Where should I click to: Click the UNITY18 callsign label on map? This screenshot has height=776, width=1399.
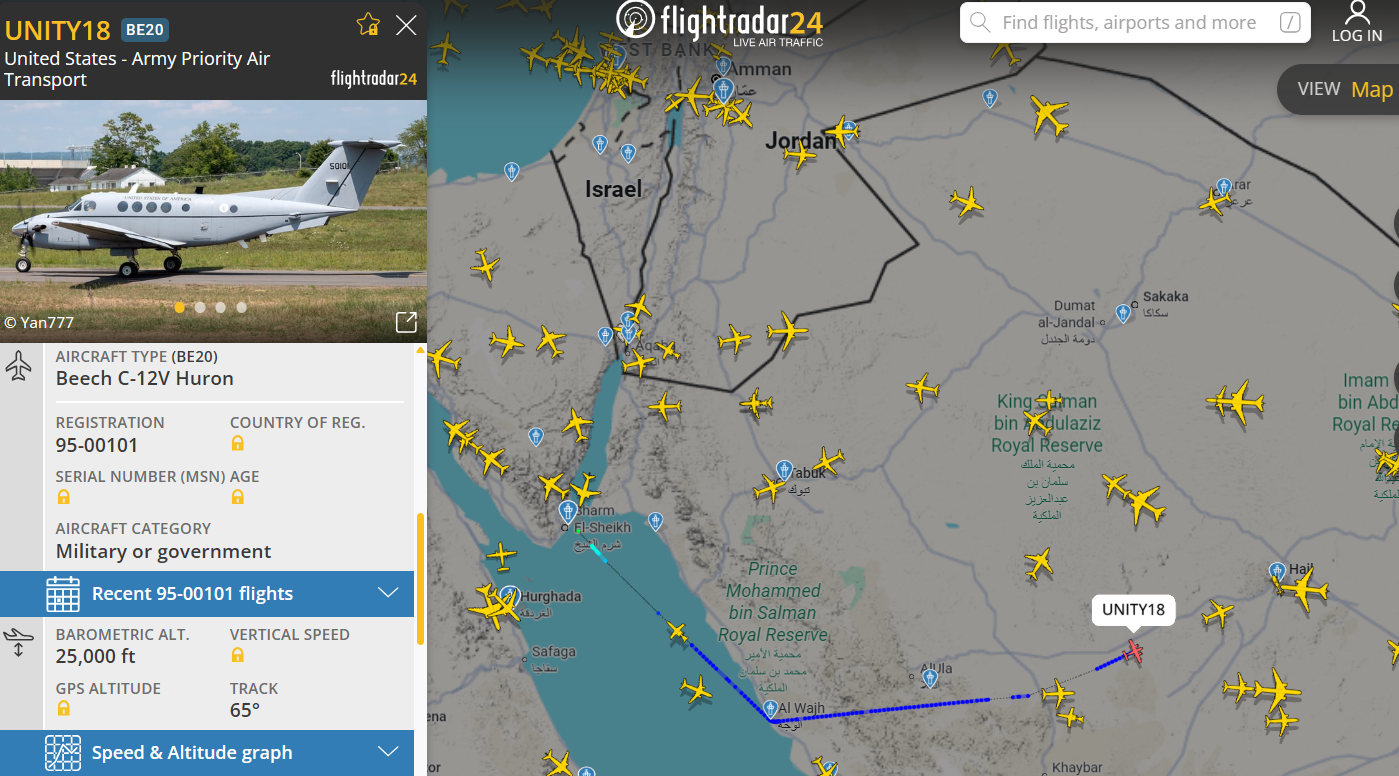1133,609
